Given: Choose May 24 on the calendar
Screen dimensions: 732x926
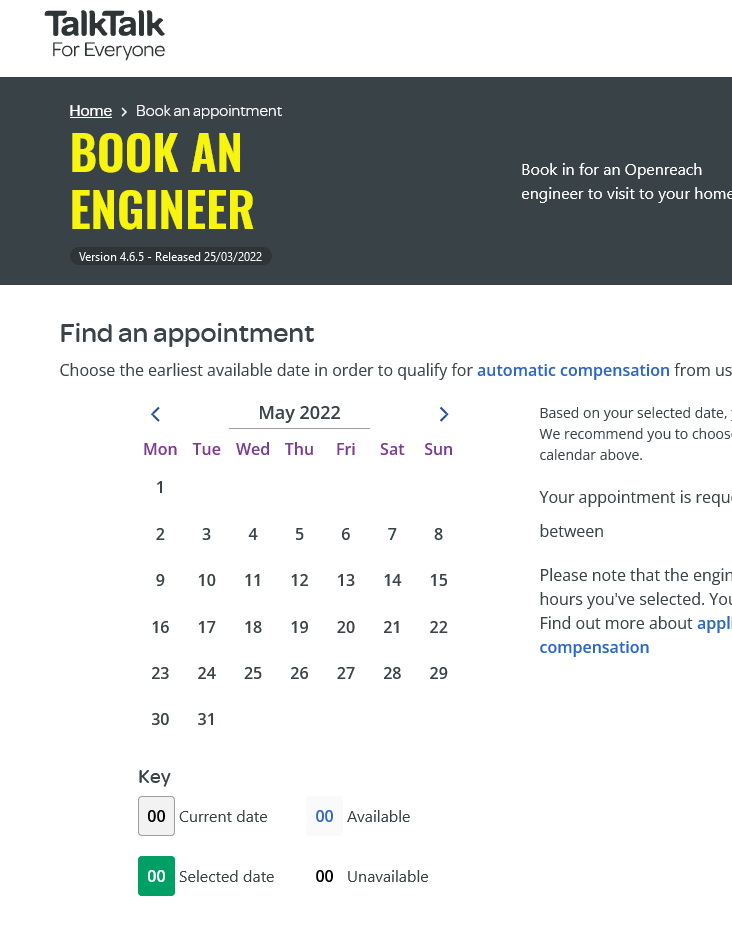Looking at the screenshot, I should pos(207,674).
